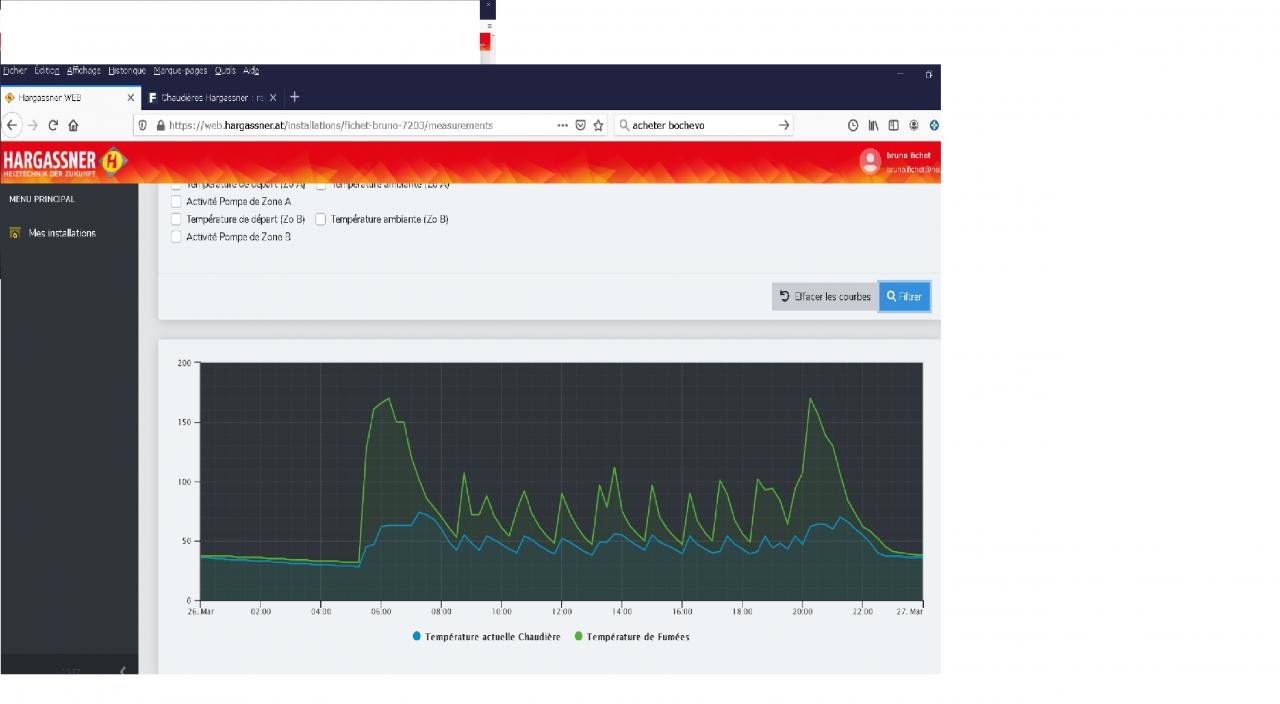Viewport: 1280px width, 704px height.
Task: Enable Température ambiante (Zo B) checkbox
Action: point(321,219)
